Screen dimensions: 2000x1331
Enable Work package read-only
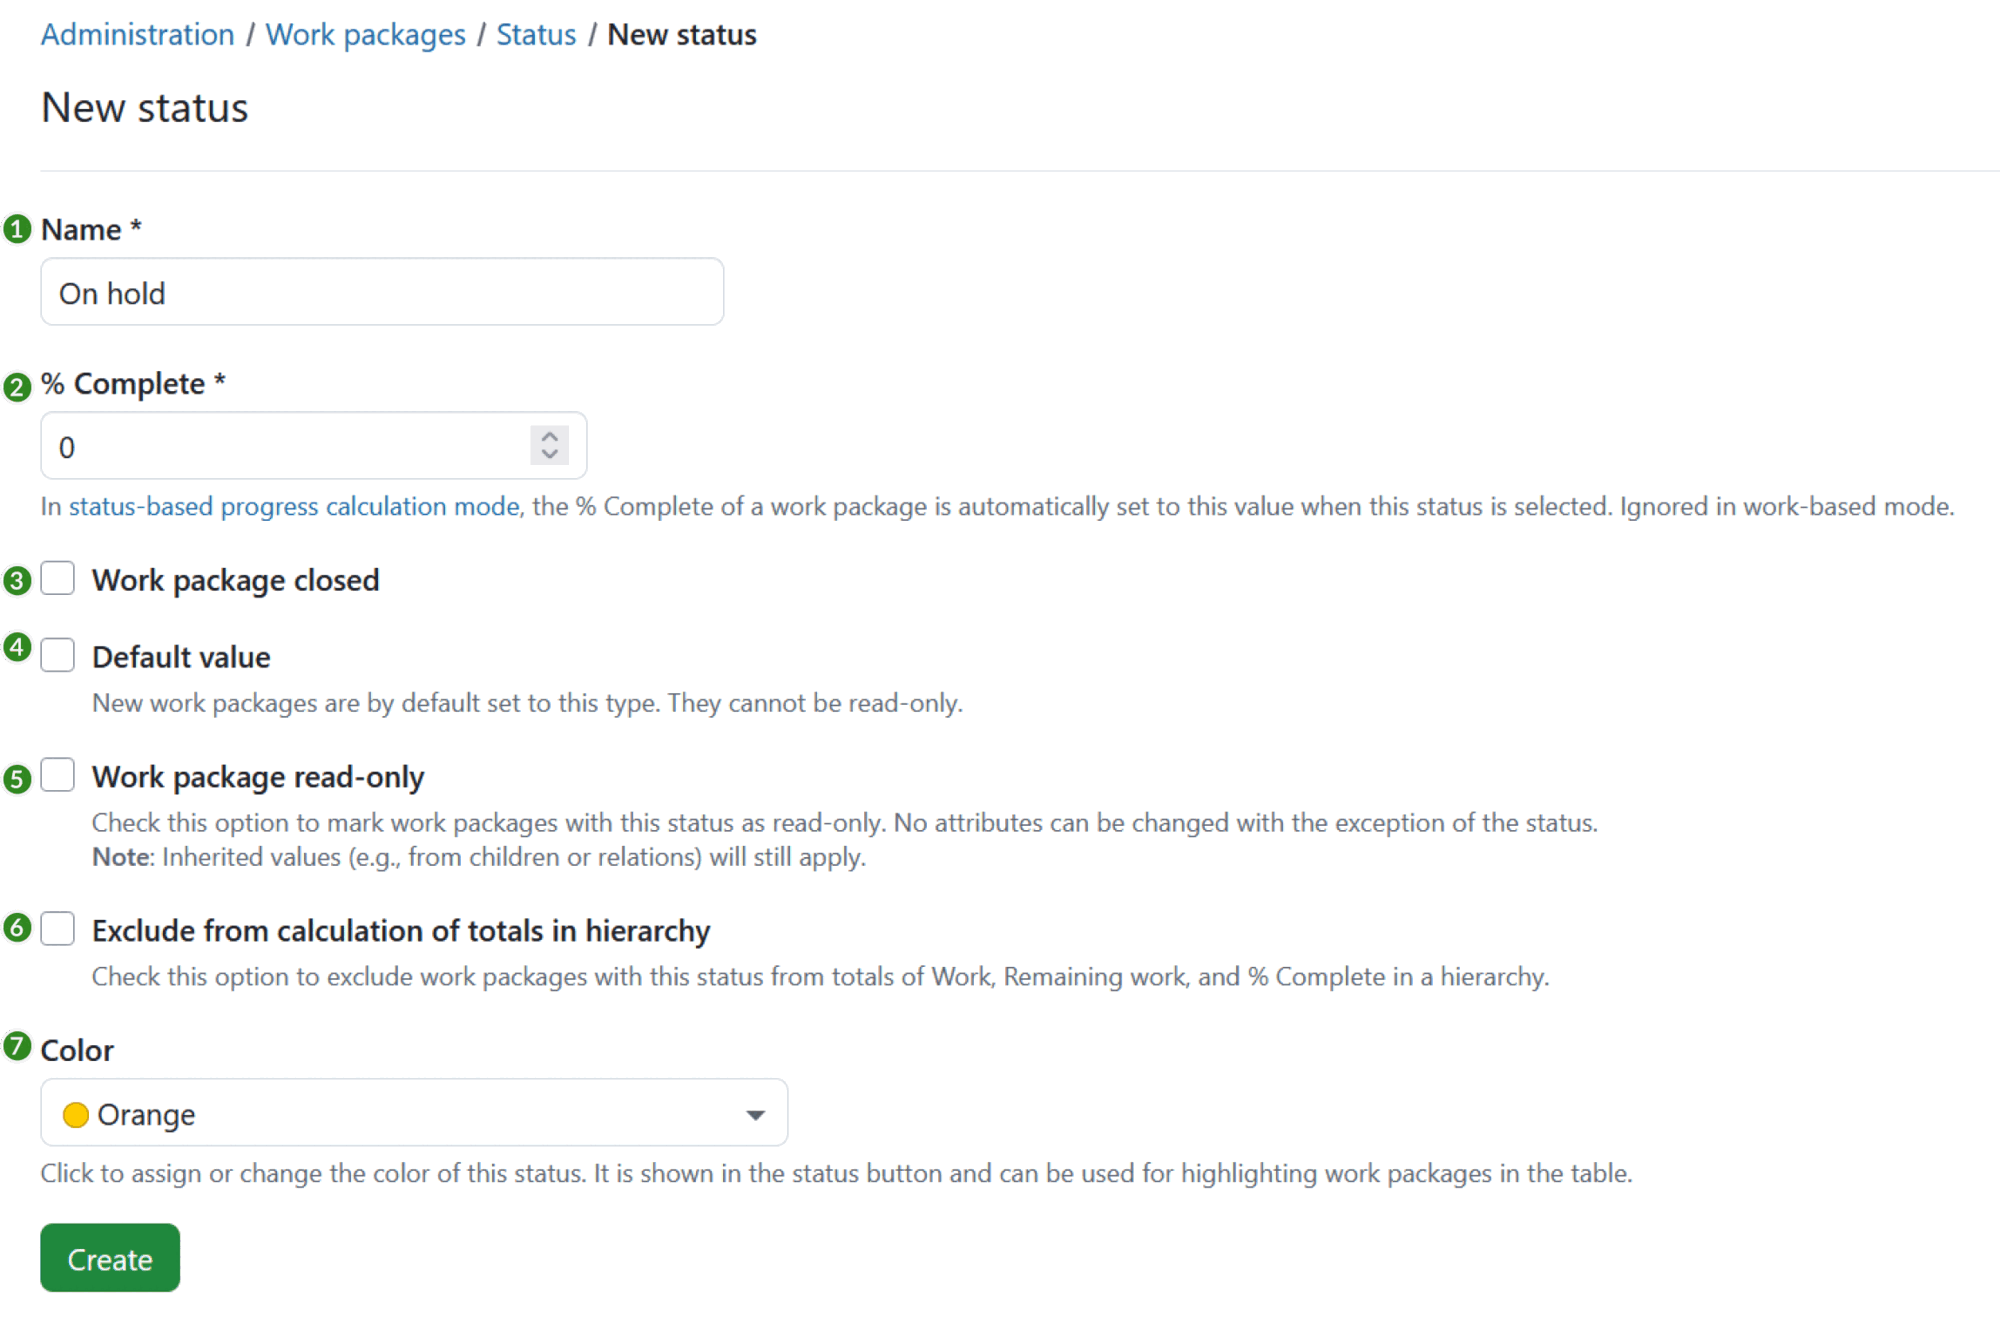click(x=58, y=775)
